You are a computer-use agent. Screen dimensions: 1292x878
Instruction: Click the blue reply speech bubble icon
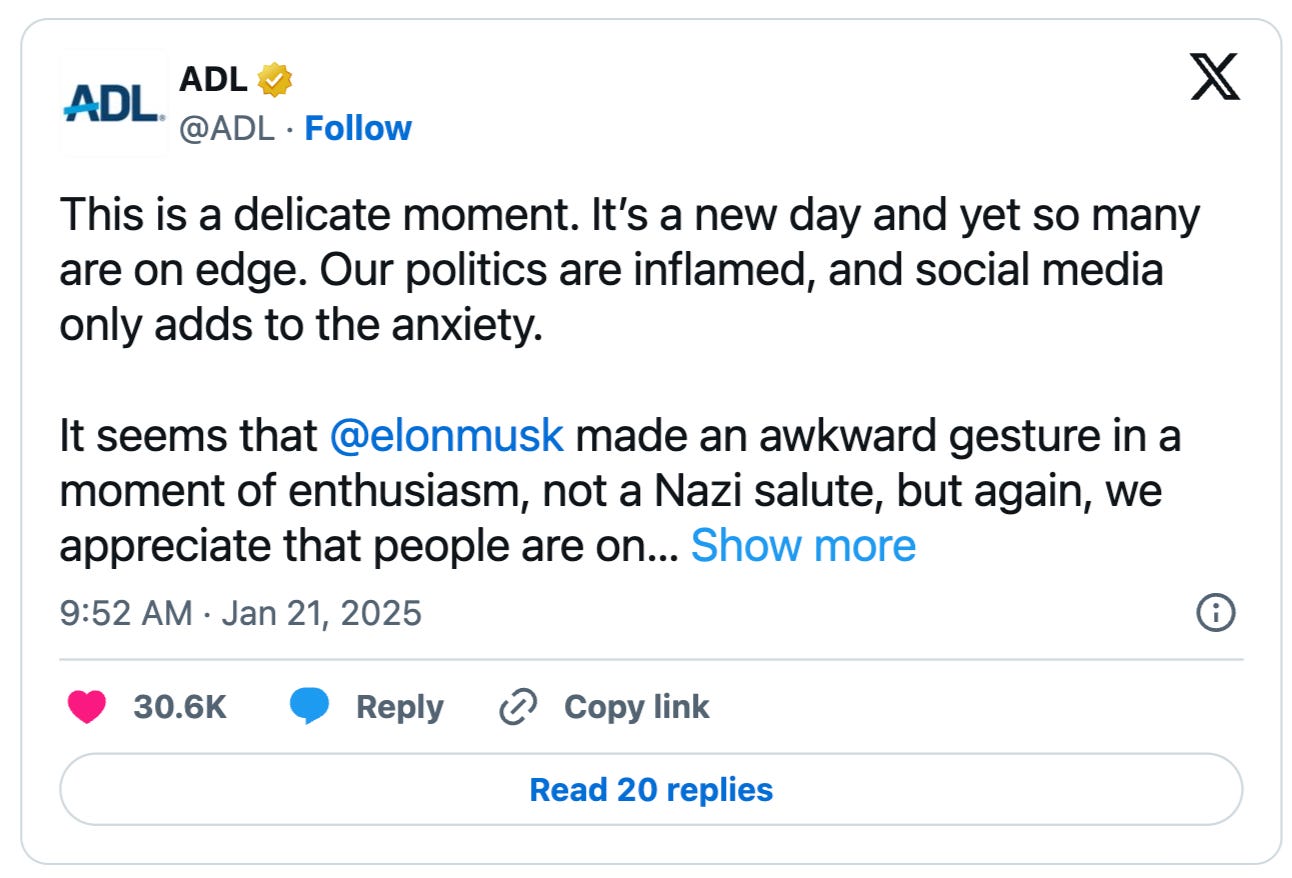(310, 707)
